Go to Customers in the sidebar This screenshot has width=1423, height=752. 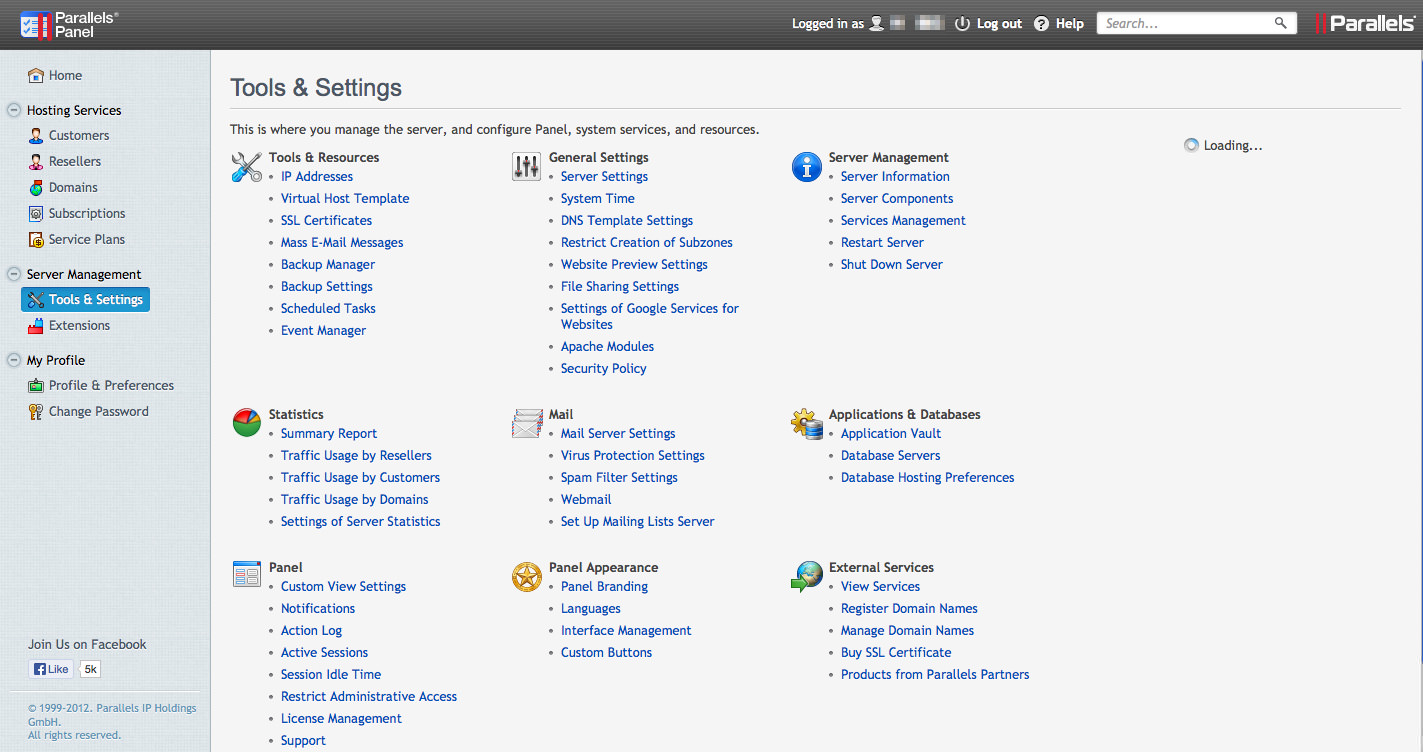coord(79,135)
